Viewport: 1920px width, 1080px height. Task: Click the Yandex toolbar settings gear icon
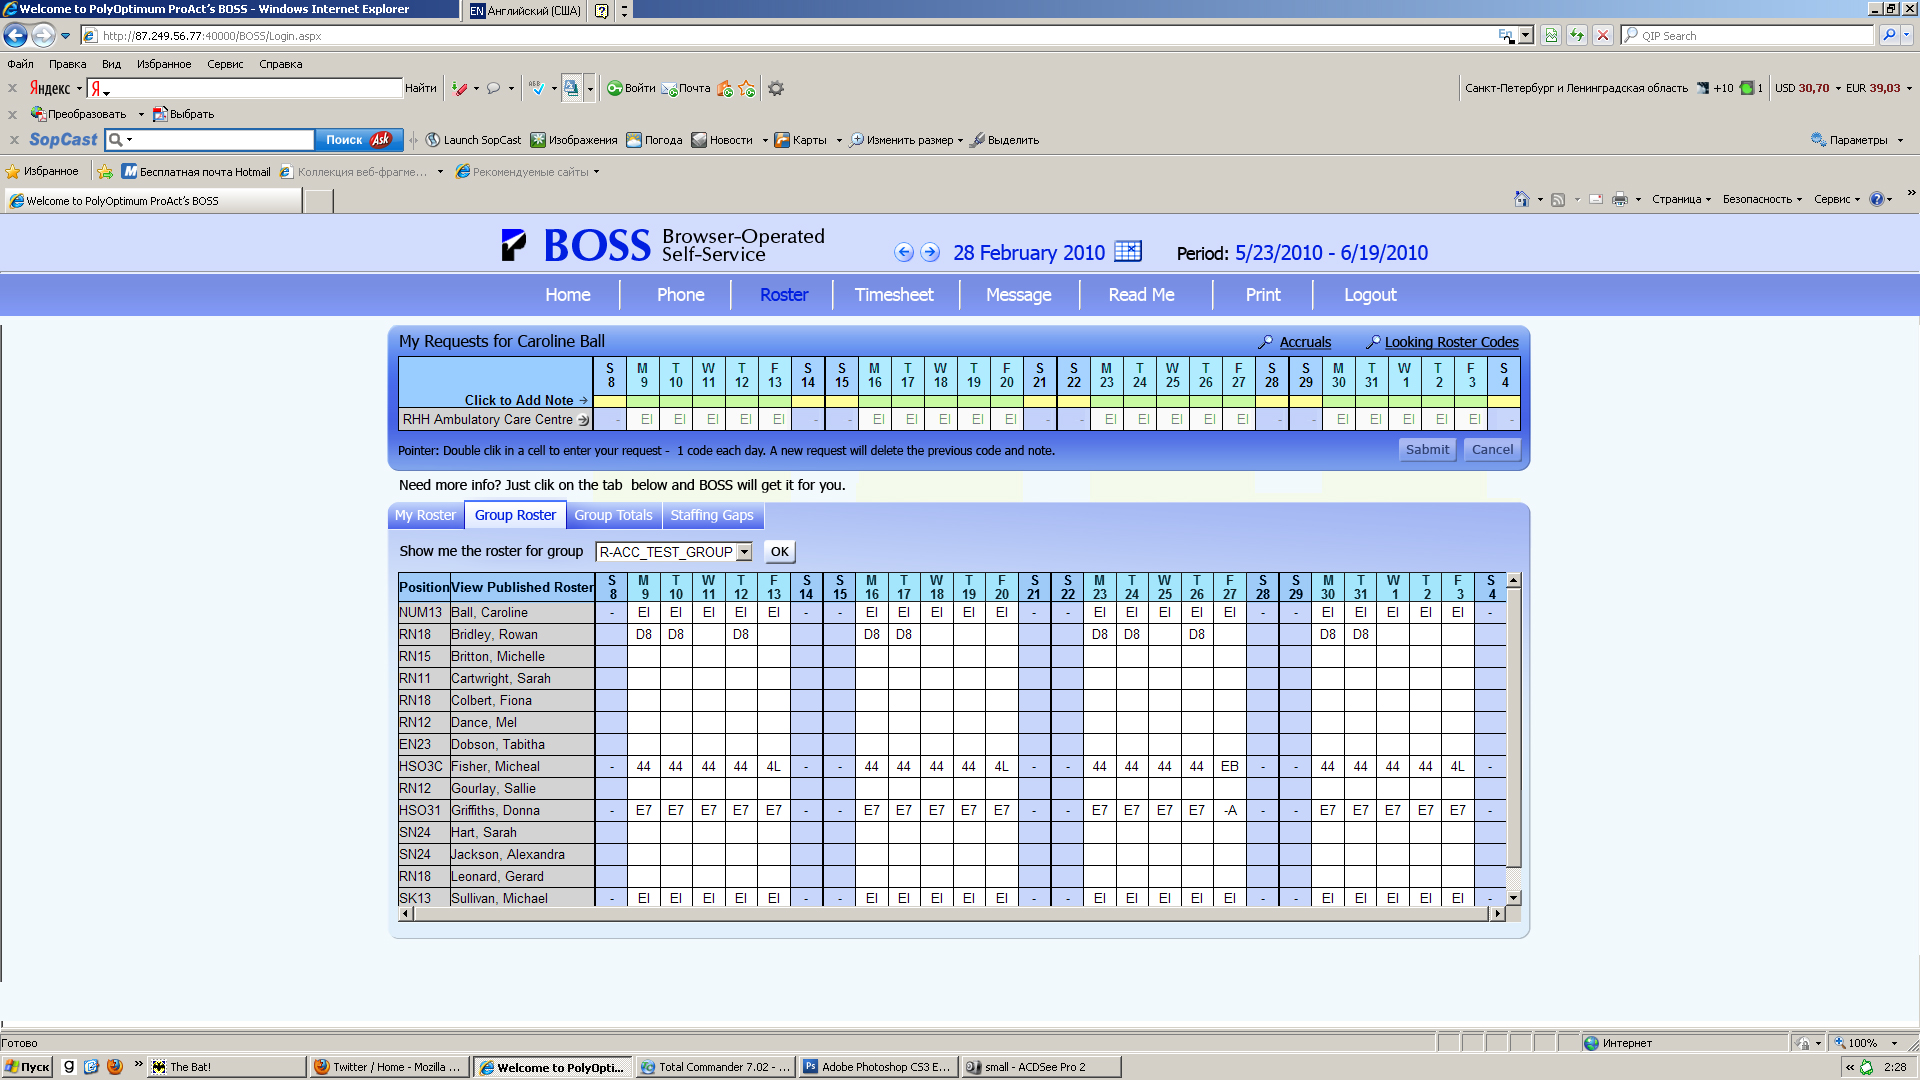tap(776, 88)
